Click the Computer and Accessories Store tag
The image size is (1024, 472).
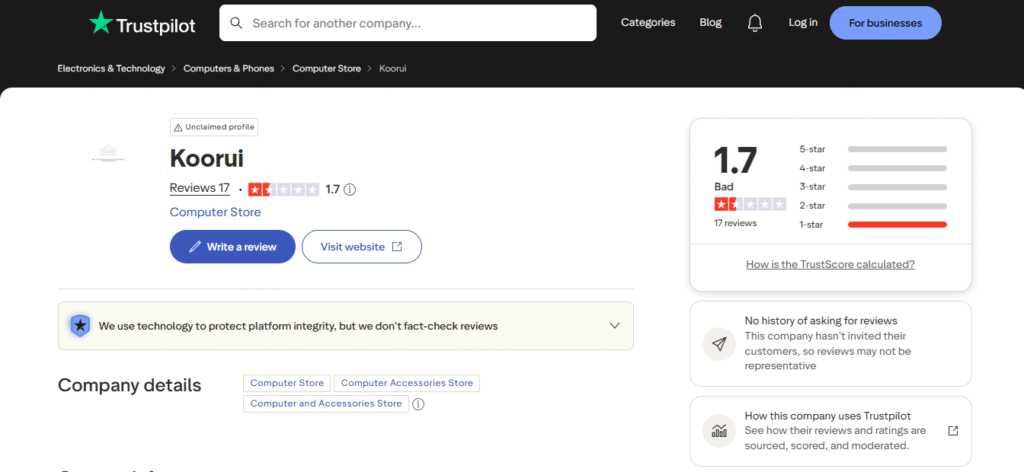coord(326,403)
